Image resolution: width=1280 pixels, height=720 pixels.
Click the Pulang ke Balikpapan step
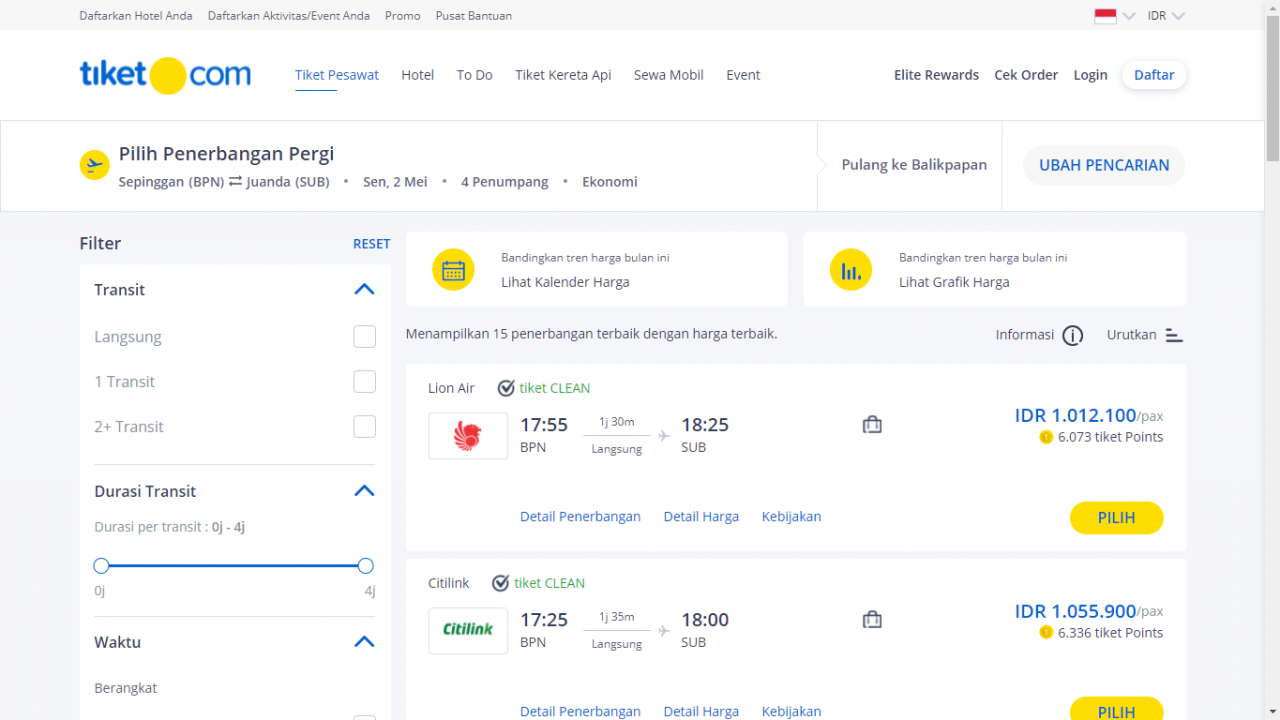pos(914,165)
